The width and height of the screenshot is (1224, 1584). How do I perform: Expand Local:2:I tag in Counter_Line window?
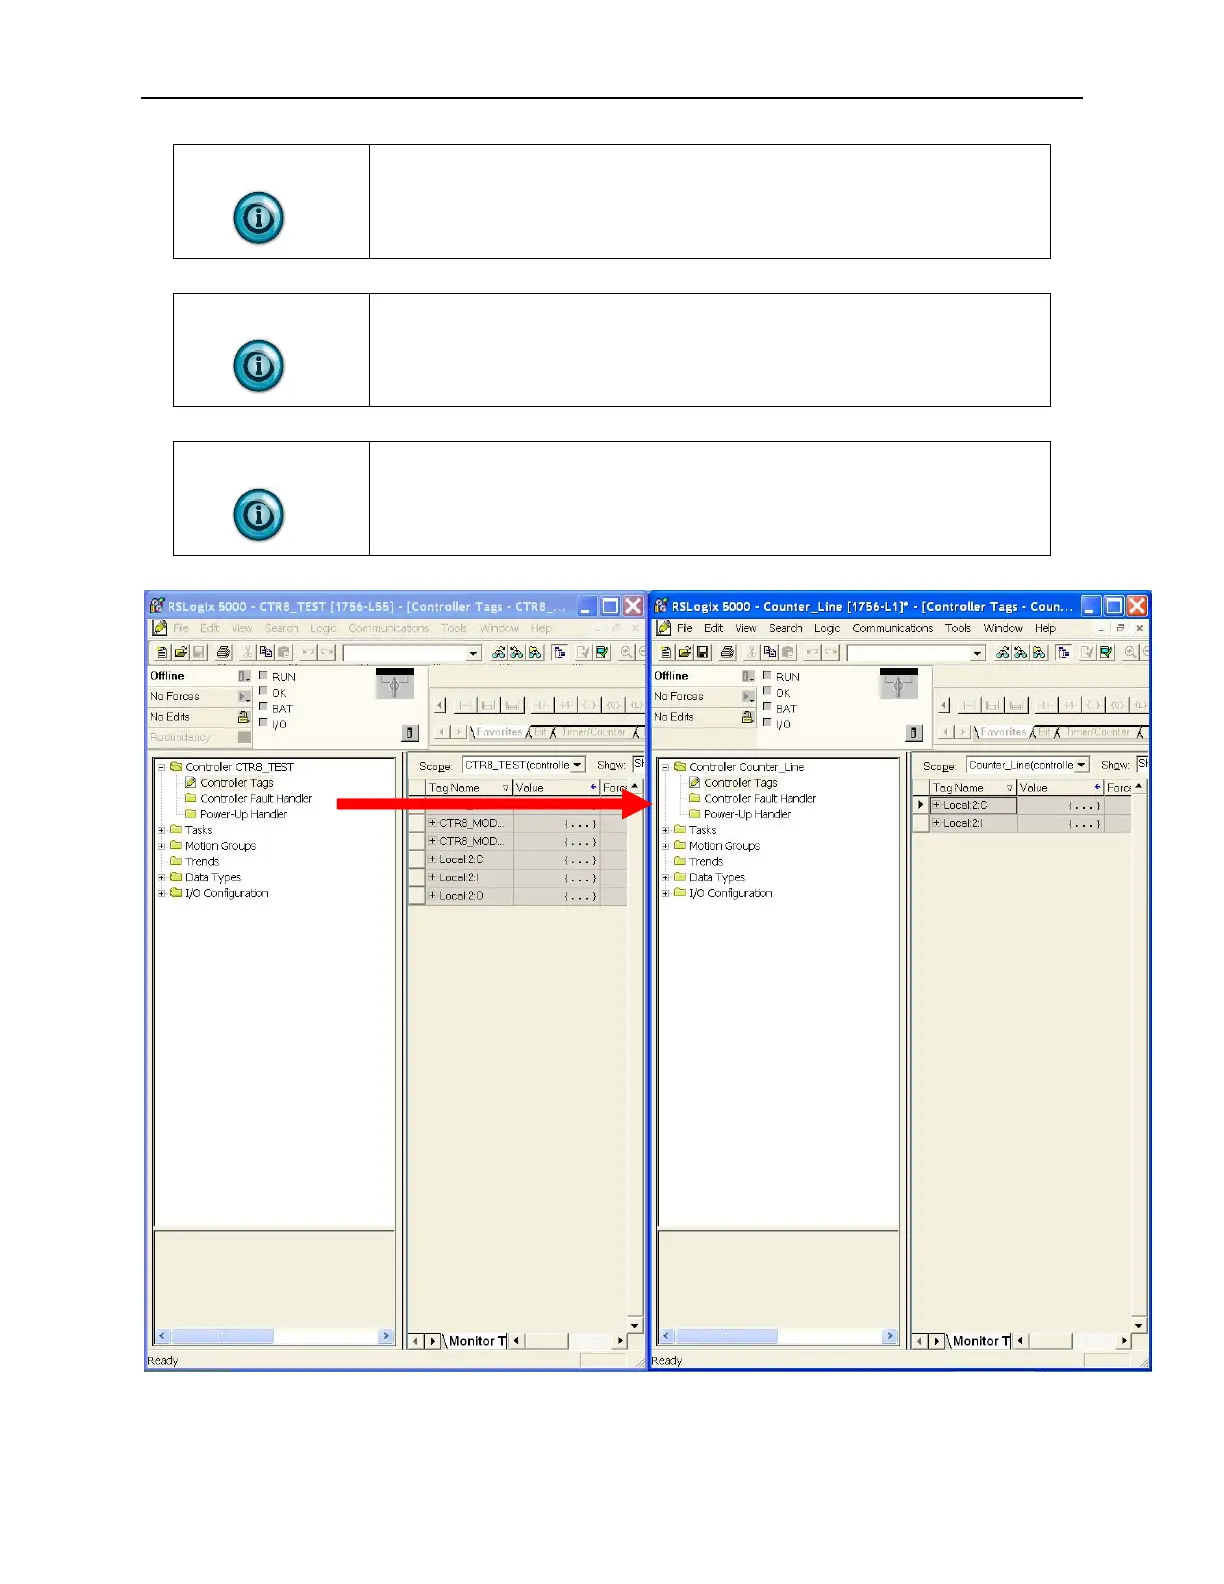pos(936,823)
